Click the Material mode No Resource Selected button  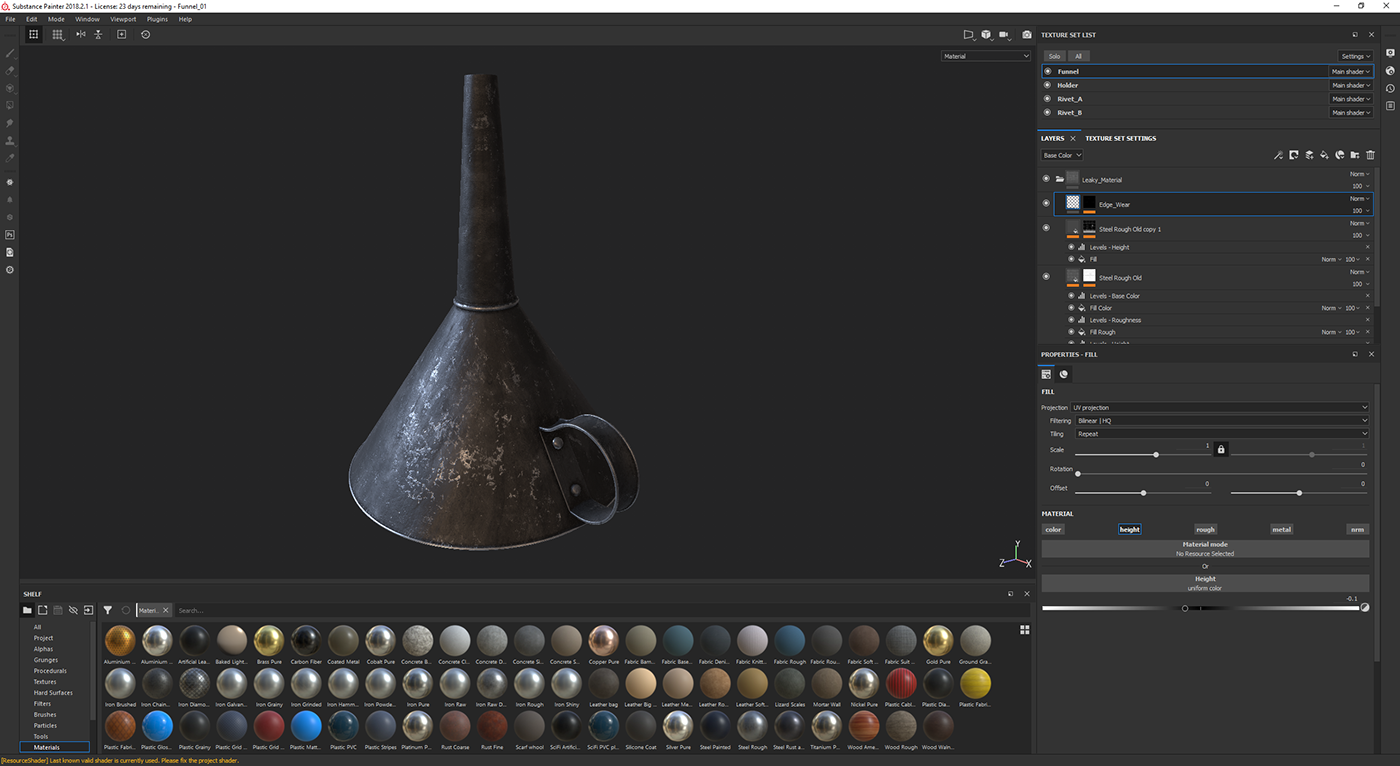pos(1205,549)
